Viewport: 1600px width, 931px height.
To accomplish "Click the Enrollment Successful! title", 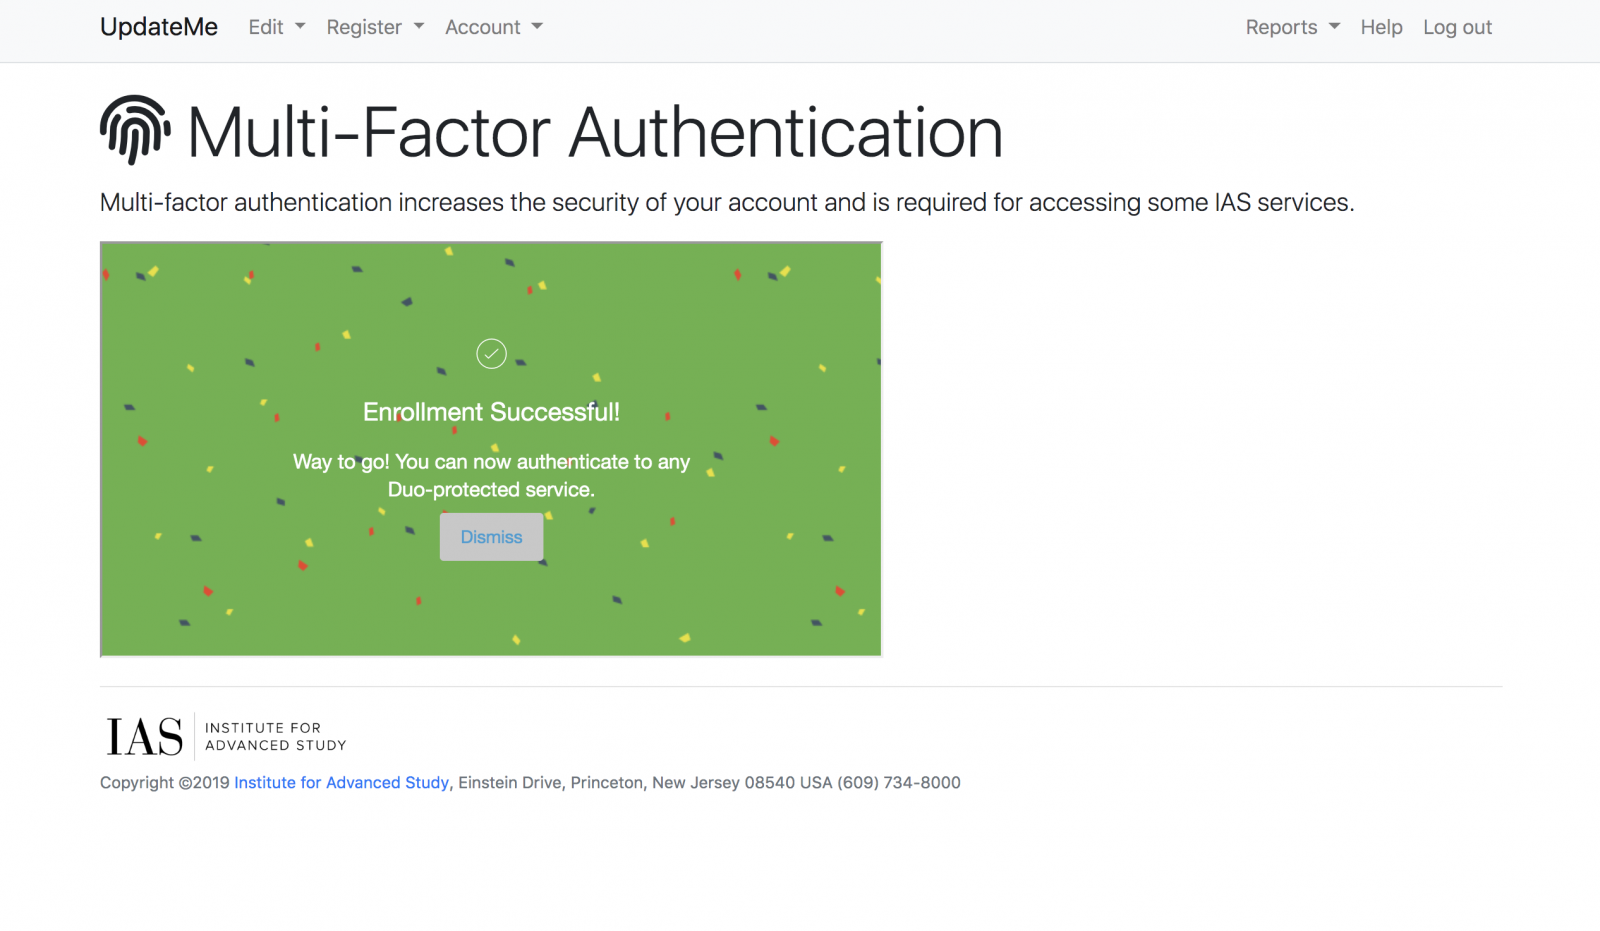I will click(x=491, y=412).
